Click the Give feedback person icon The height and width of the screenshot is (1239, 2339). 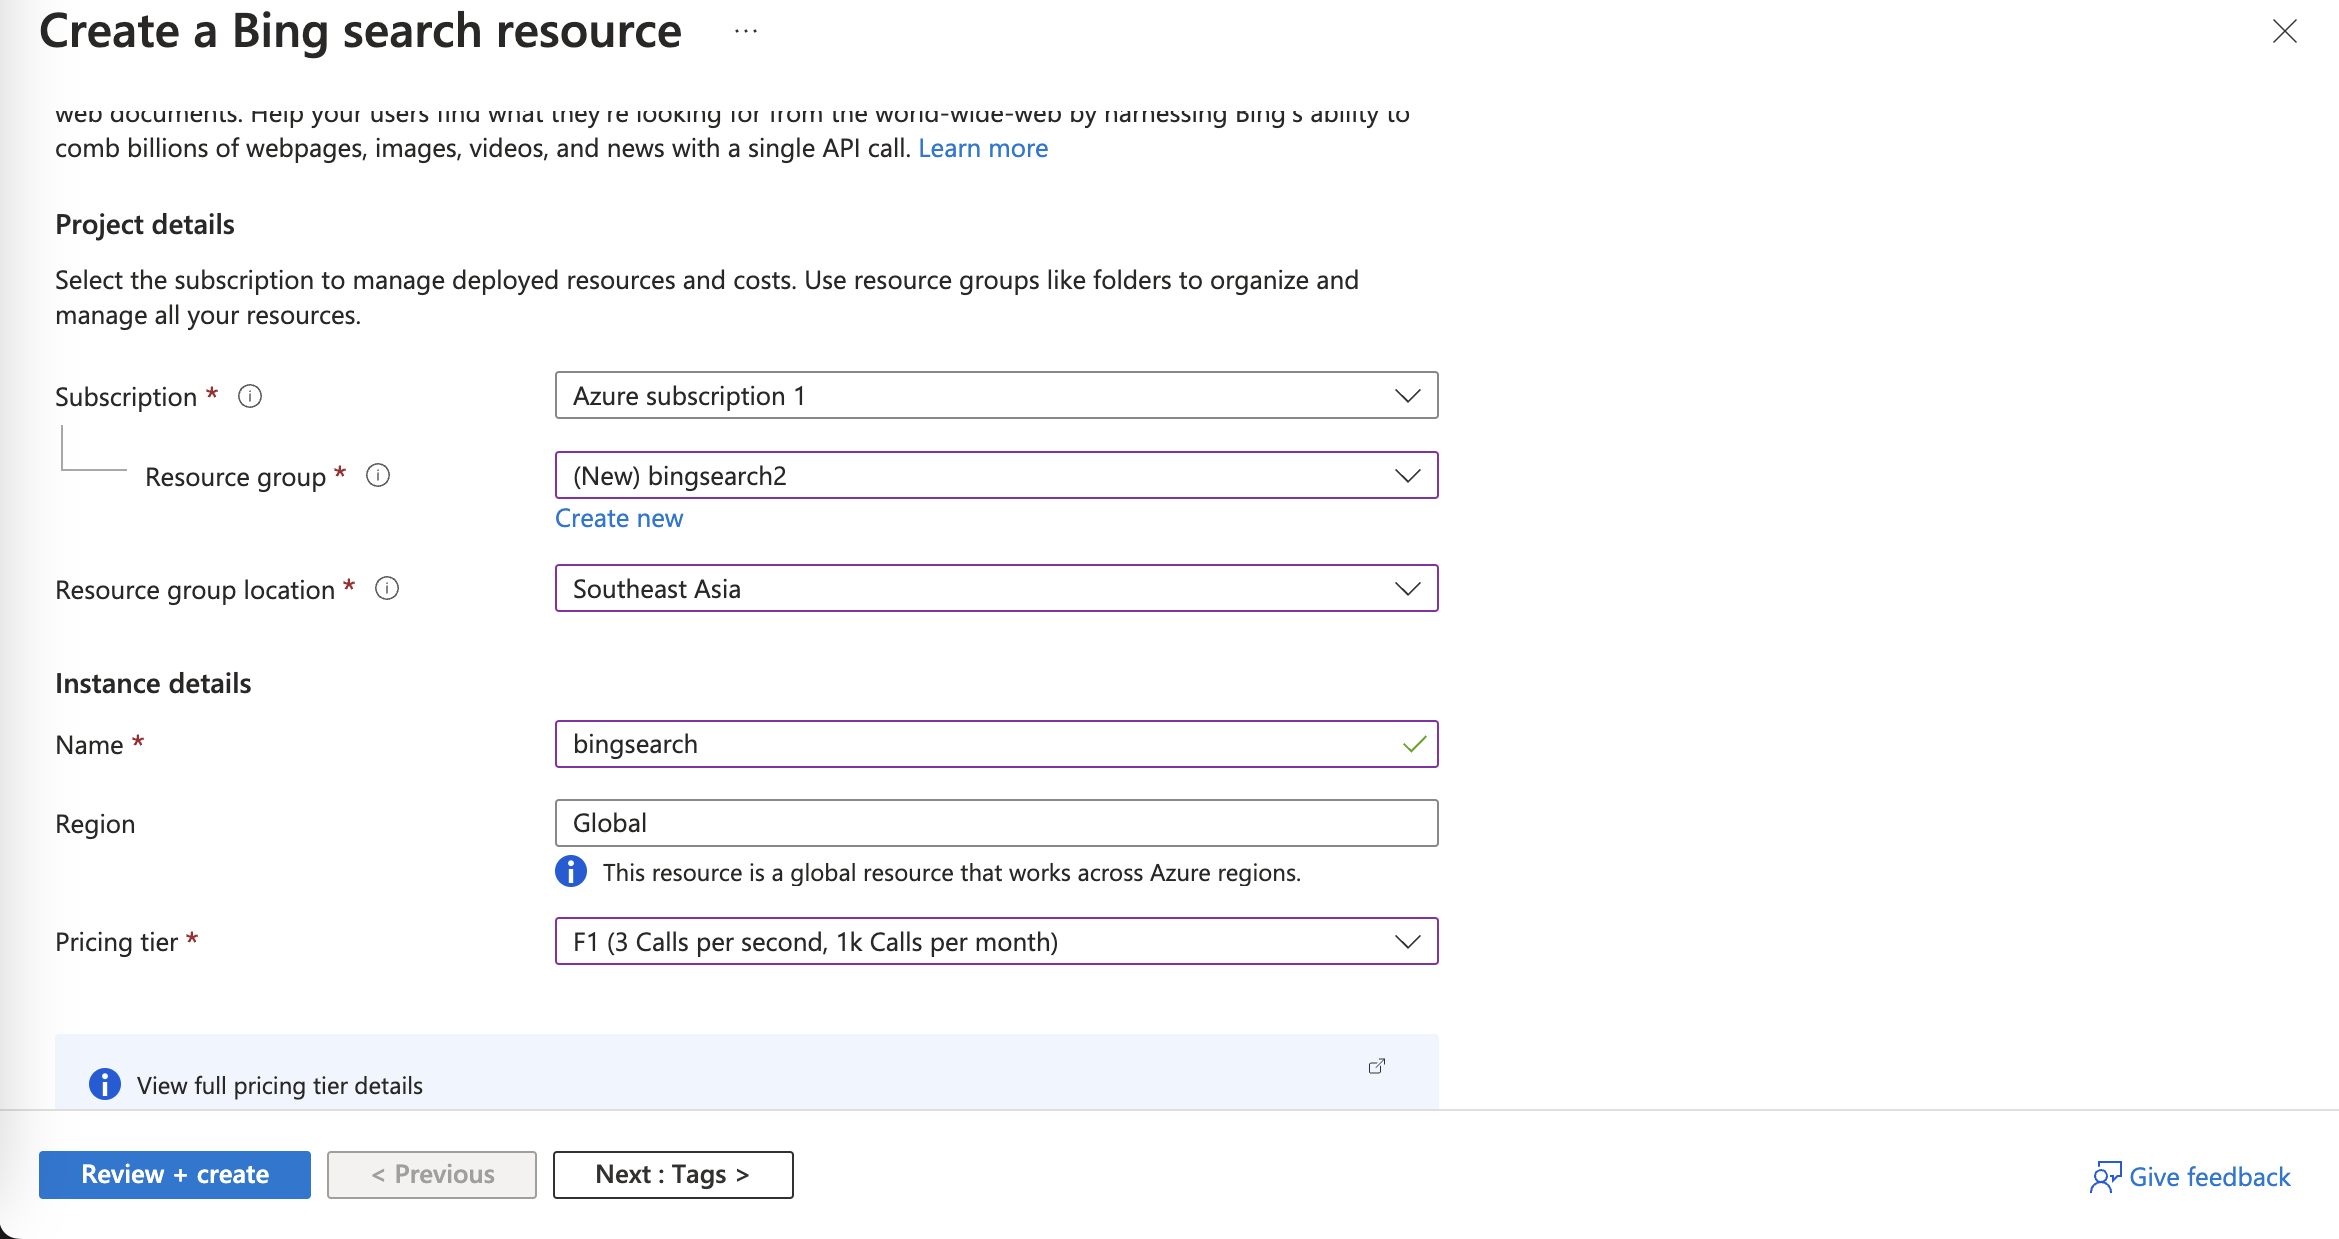(x=2104, y=1177)
